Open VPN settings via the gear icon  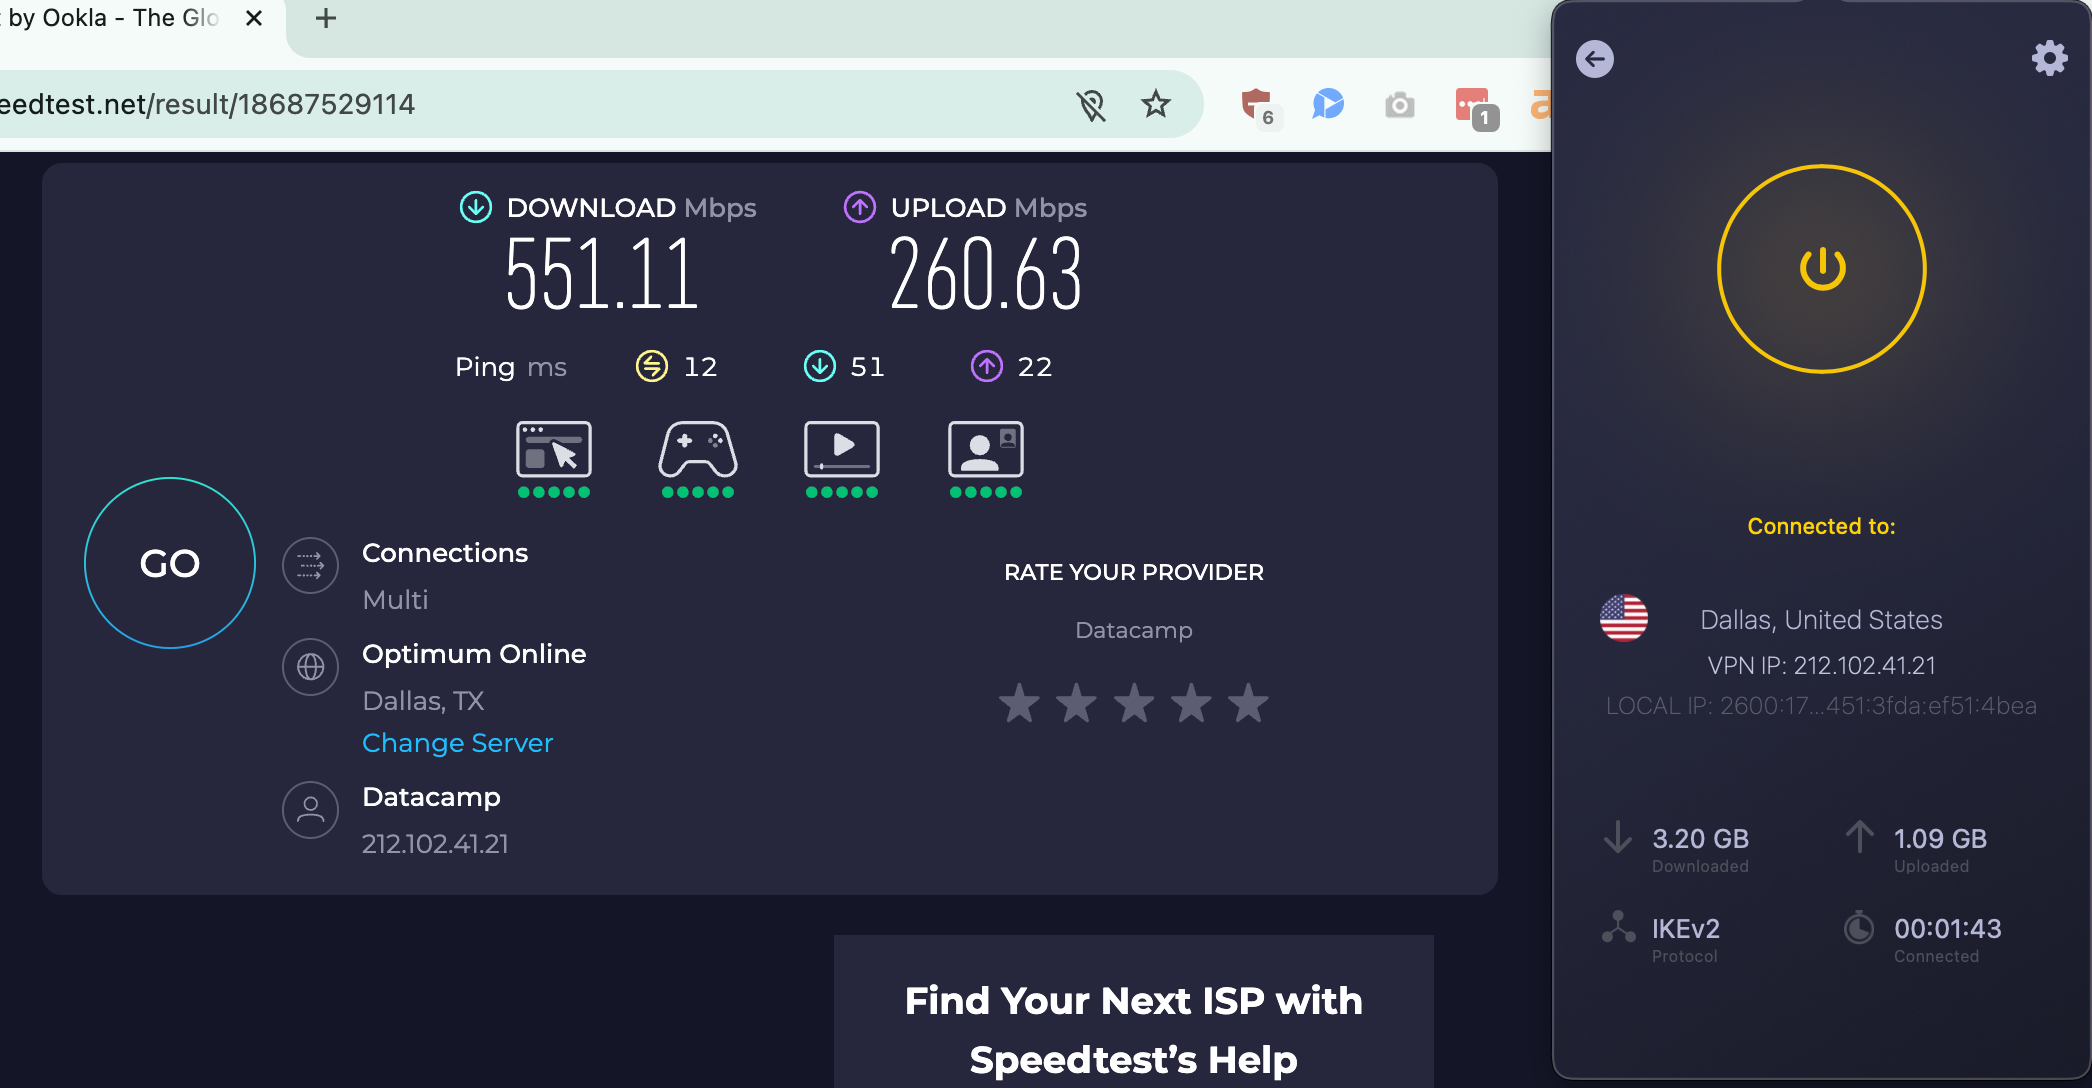[2049, 58]
